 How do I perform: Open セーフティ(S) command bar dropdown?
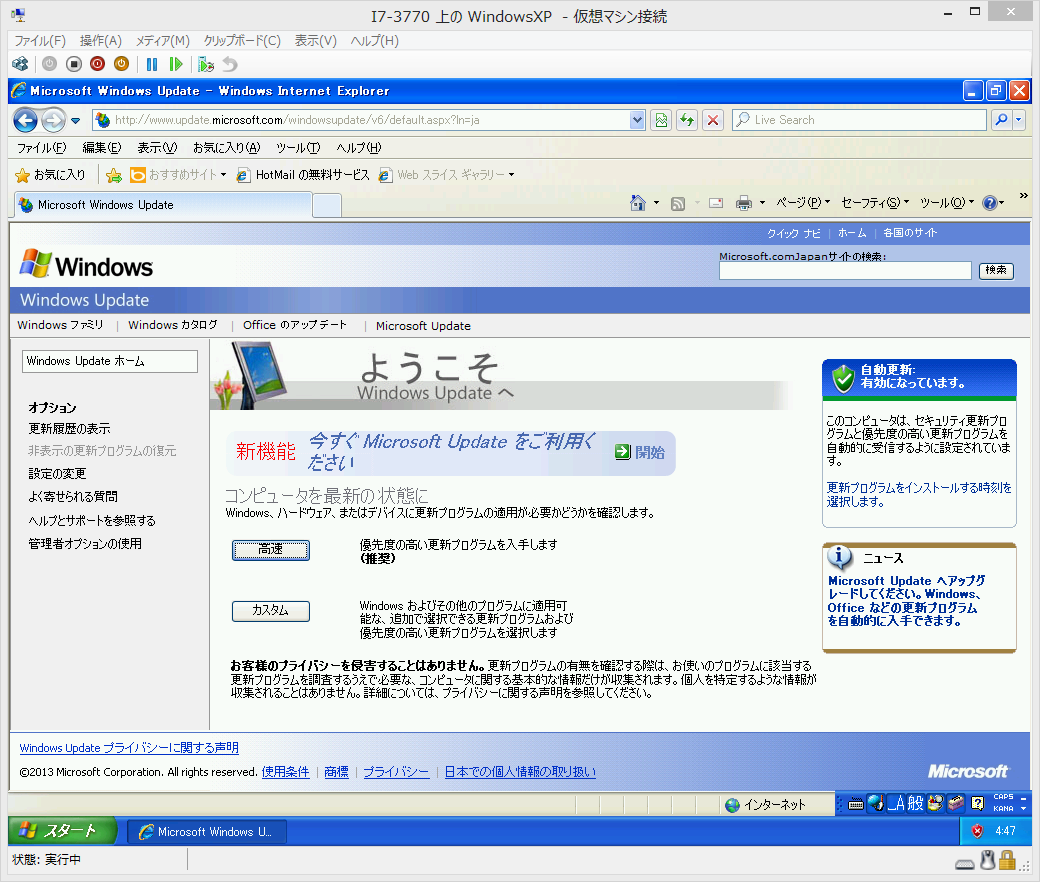[875, 203]
